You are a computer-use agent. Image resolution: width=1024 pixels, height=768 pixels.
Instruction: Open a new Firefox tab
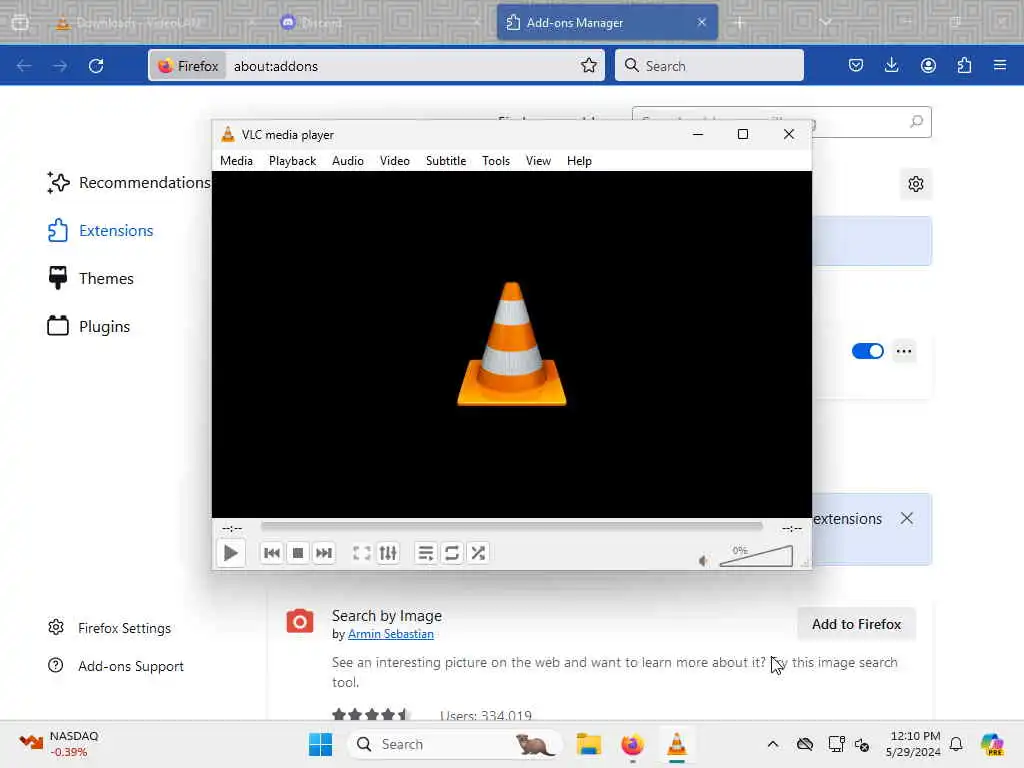click(x=739, y=23)
